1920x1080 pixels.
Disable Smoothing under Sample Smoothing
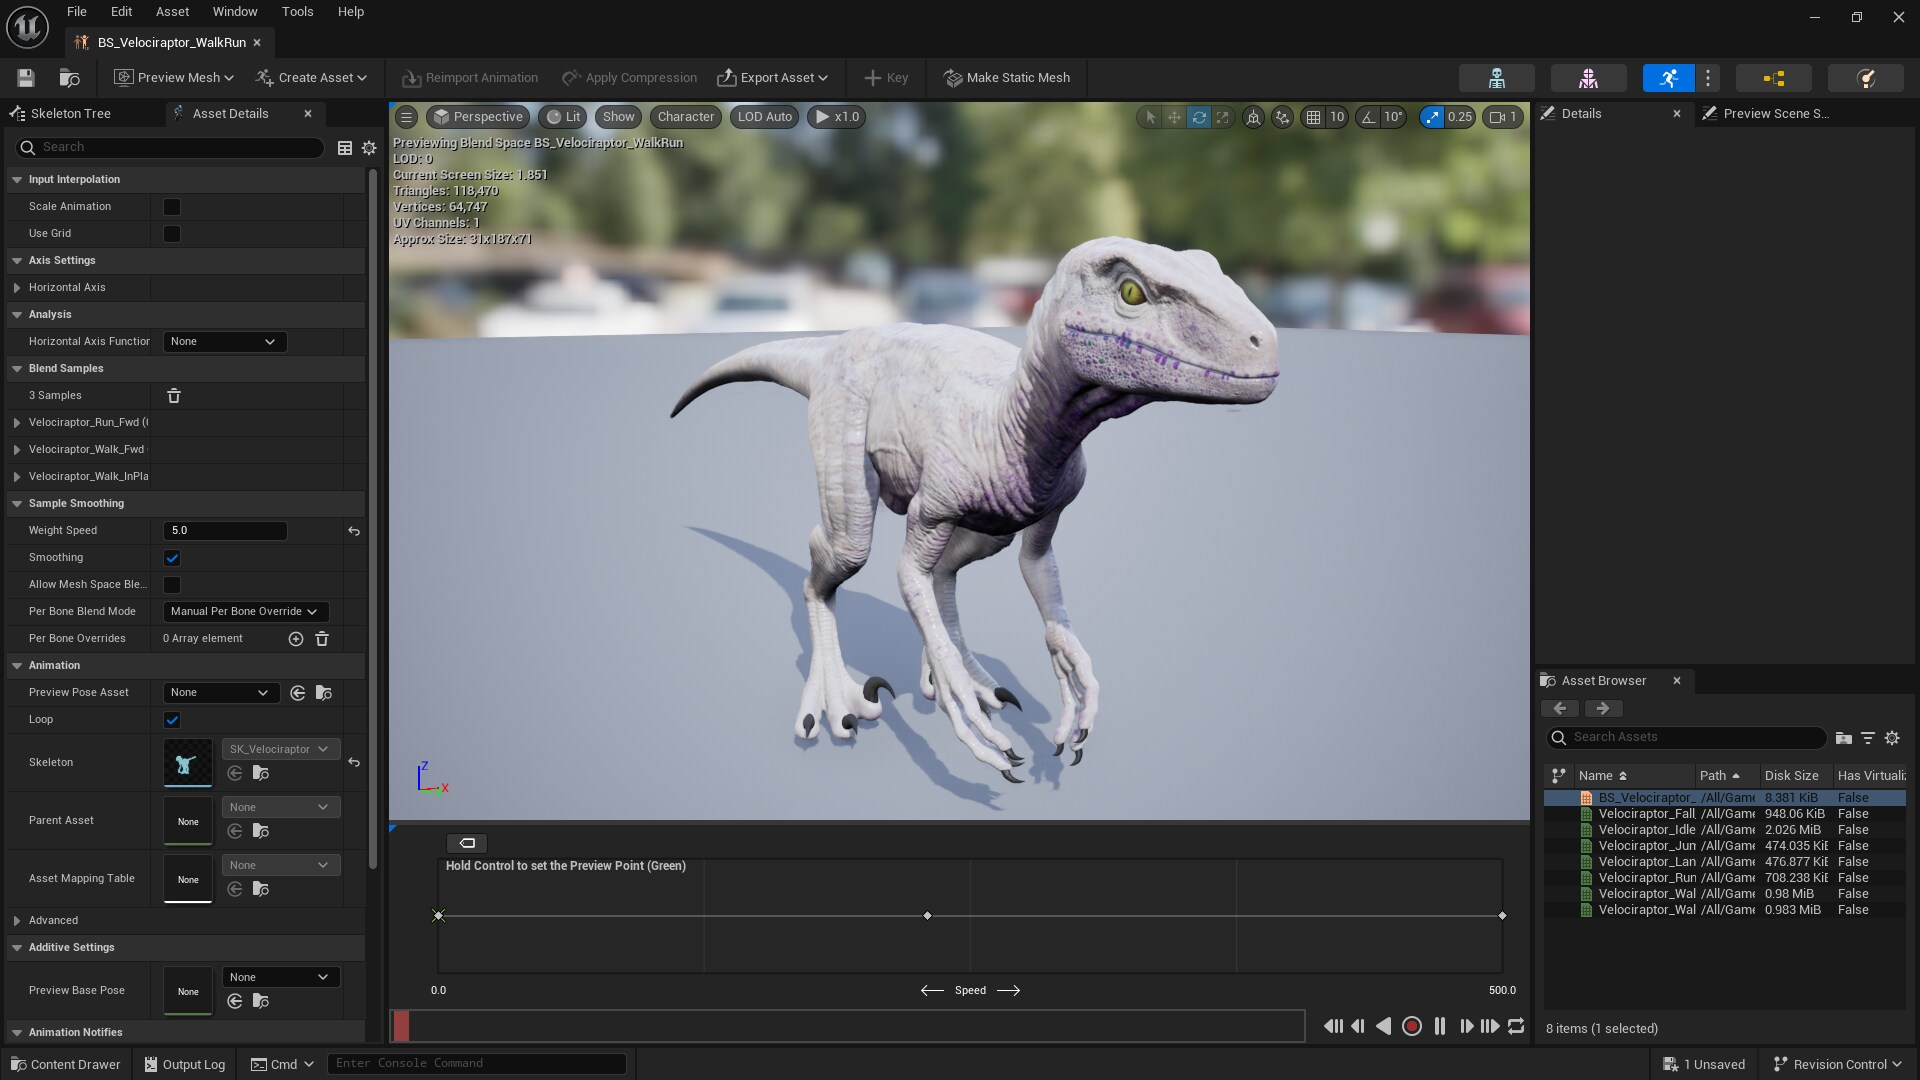point(171,558)
